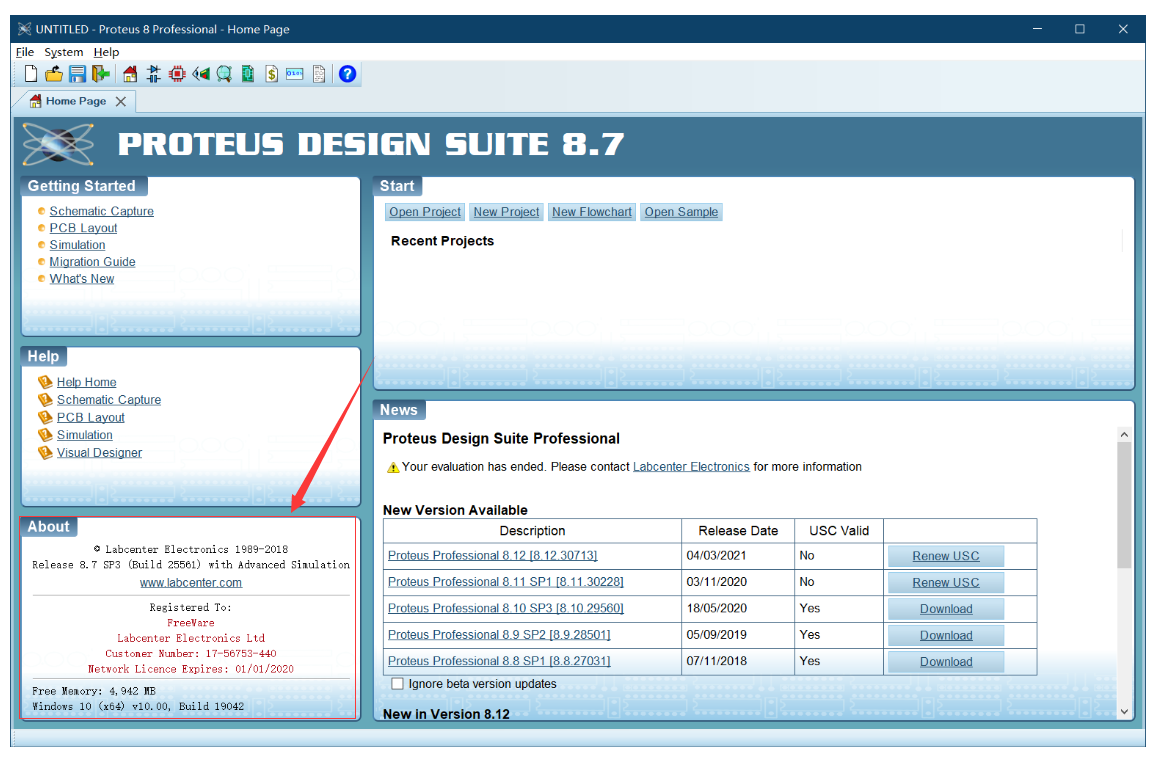Image resolution: width=1150 pixels, height=759 pixels.
Task: Click the News panel scrollbar thumb
Action: point(1124,505)
